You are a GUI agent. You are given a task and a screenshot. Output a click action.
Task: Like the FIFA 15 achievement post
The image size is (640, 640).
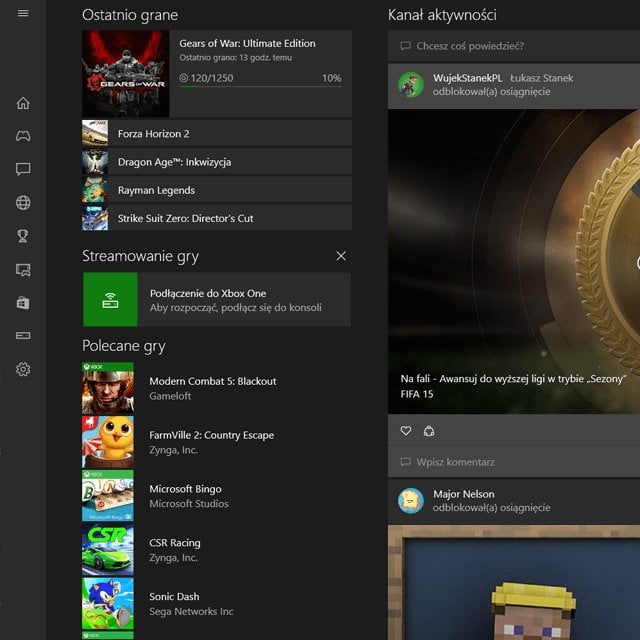click(405, 431)
